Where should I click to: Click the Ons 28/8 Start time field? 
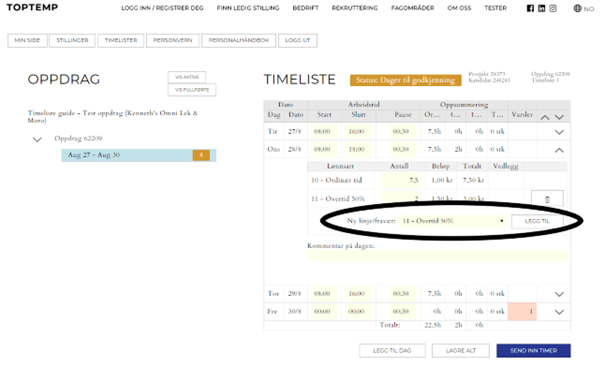click(x=323, y=149)
